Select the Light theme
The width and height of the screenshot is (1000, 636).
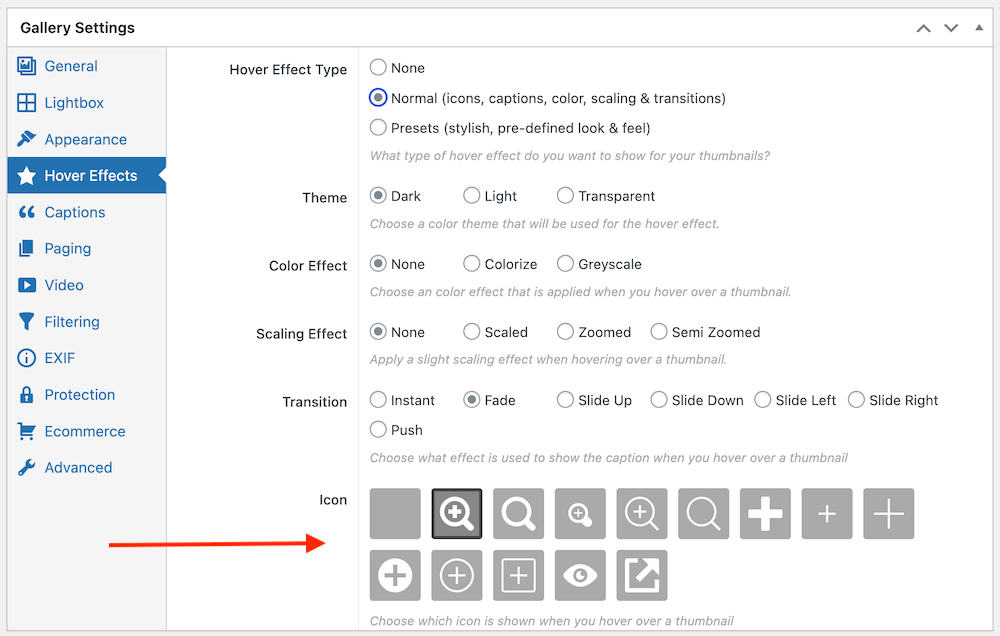(471, 196)
